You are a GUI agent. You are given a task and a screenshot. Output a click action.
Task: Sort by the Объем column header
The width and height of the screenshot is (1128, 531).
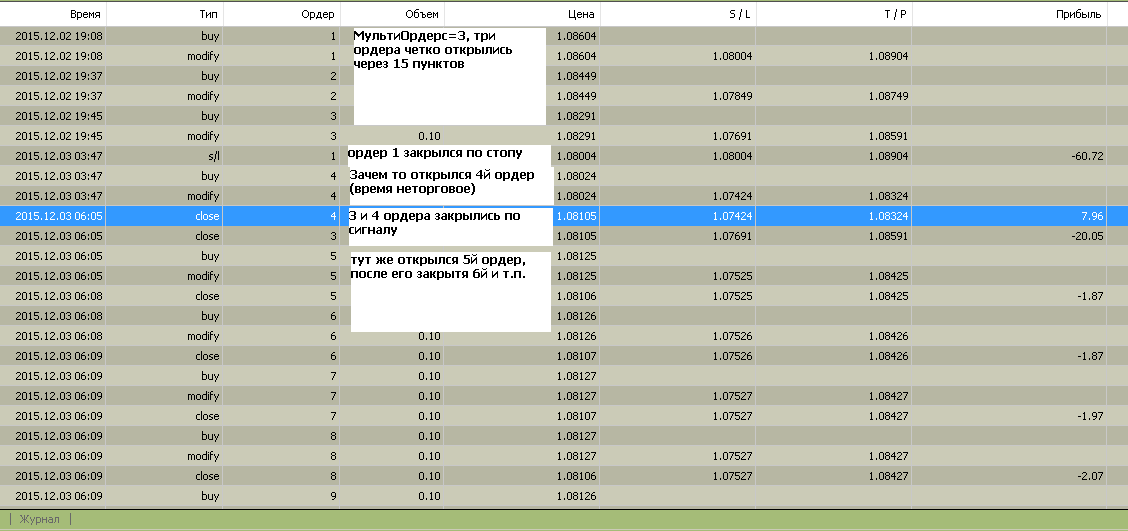(x=422, y=14)
